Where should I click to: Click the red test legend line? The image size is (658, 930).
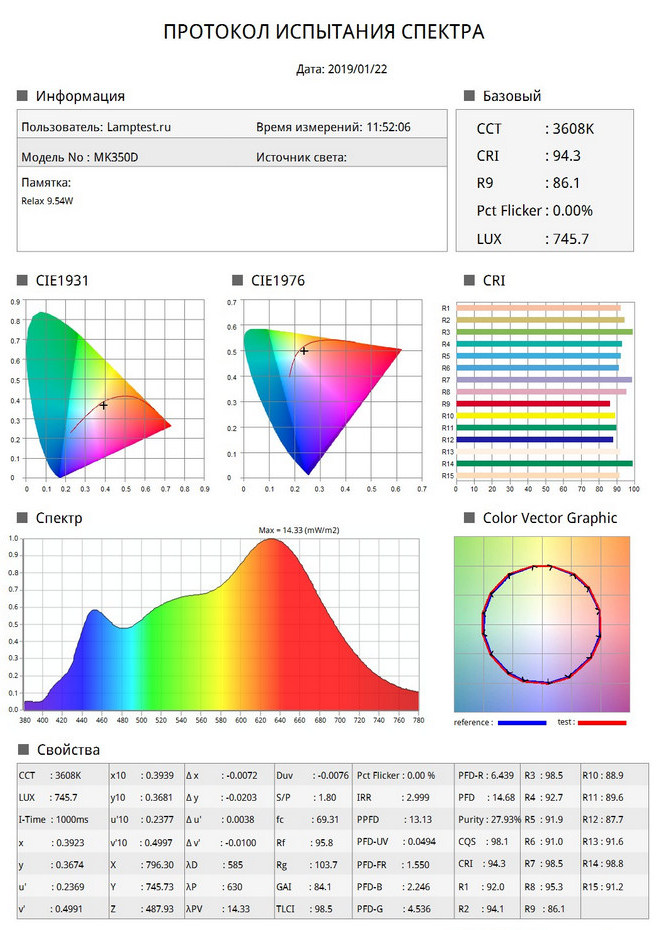tap(602, 722)
